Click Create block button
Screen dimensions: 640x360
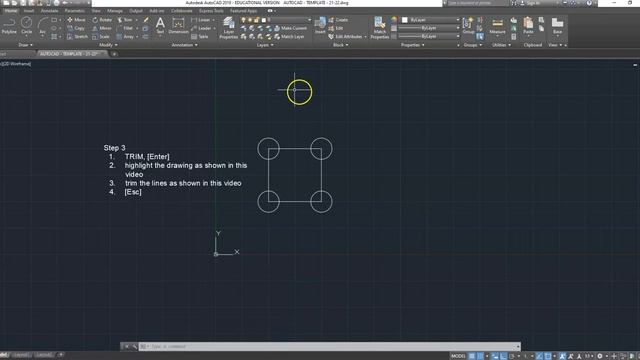(338, 20)
